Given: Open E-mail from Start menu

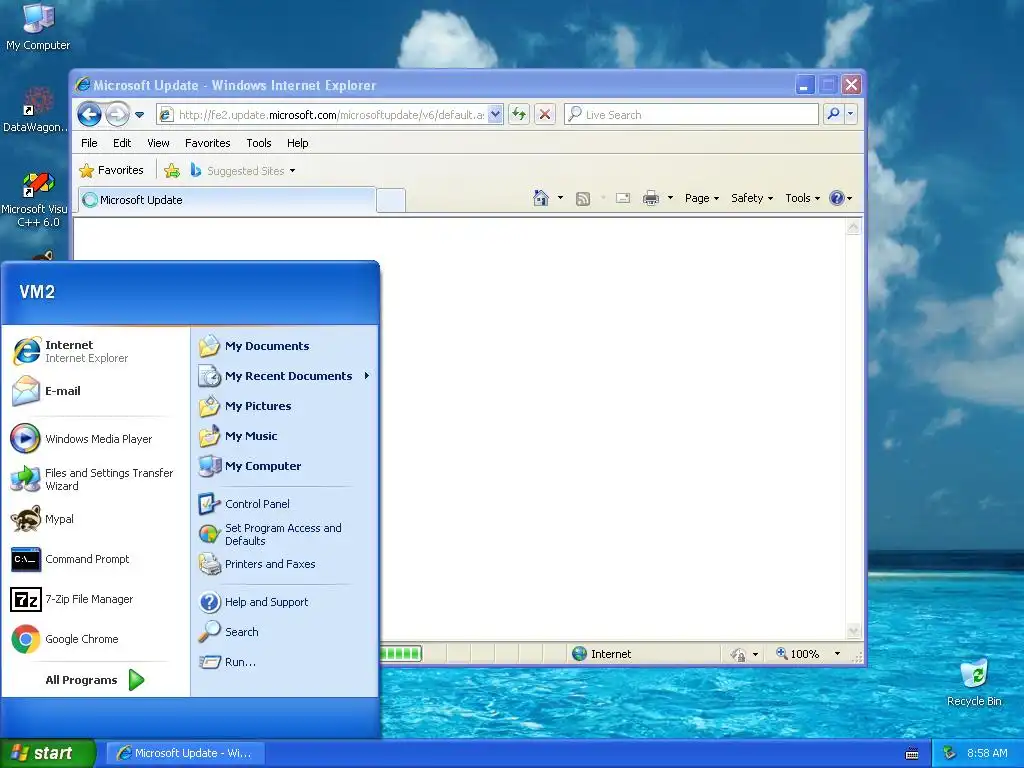Looking at the screenshot, I should coord(95,391).
